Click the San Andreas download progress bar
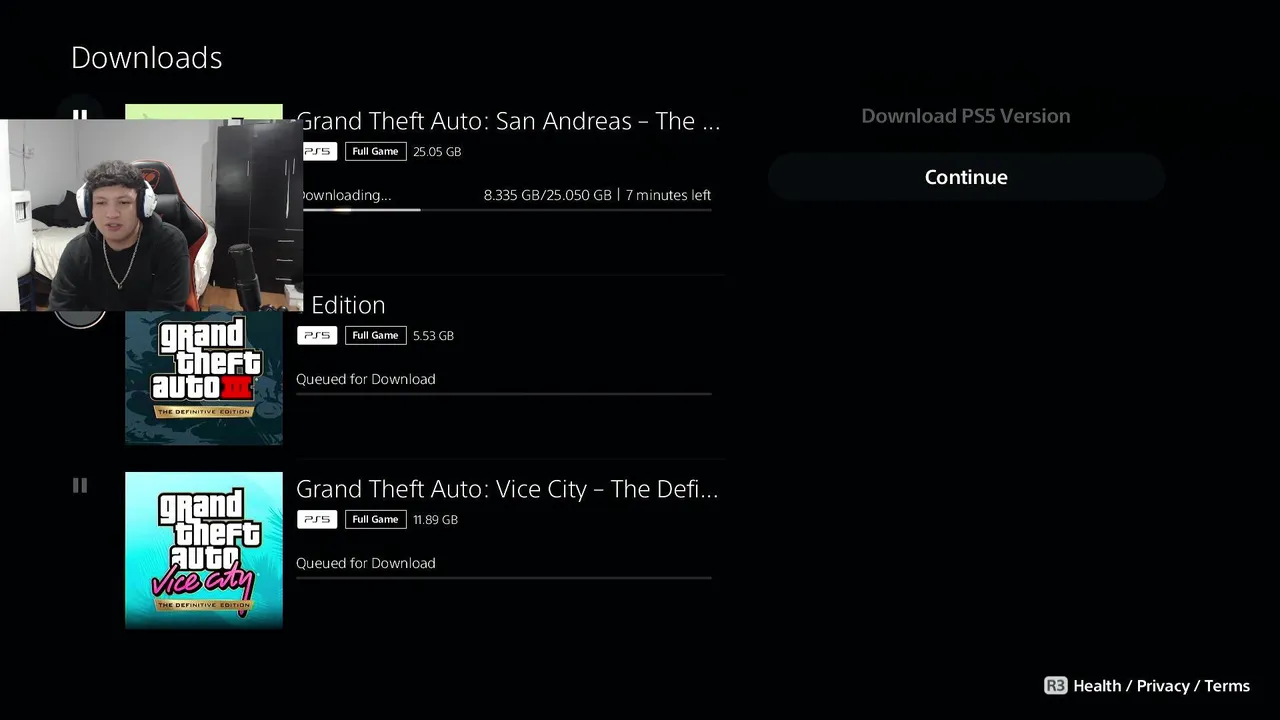The image size is (1280, 720). pyautogui.click(x=504, y=210)
